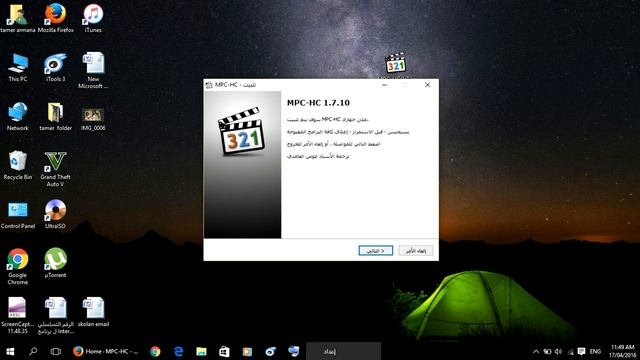Viewport: 640px width, 360px height.
Task: Open Microsoft Edge from the taskbar
Action: click(x=178, y=351)
